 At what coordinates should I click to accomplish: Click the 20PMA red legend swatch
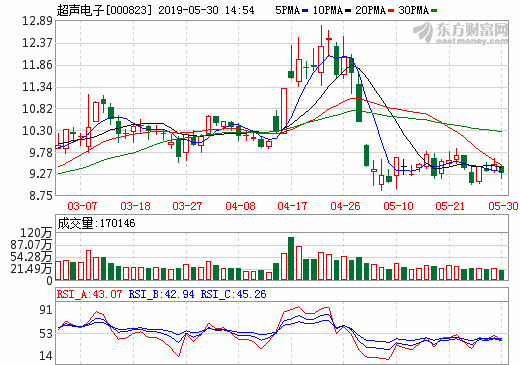pos(391,11)
